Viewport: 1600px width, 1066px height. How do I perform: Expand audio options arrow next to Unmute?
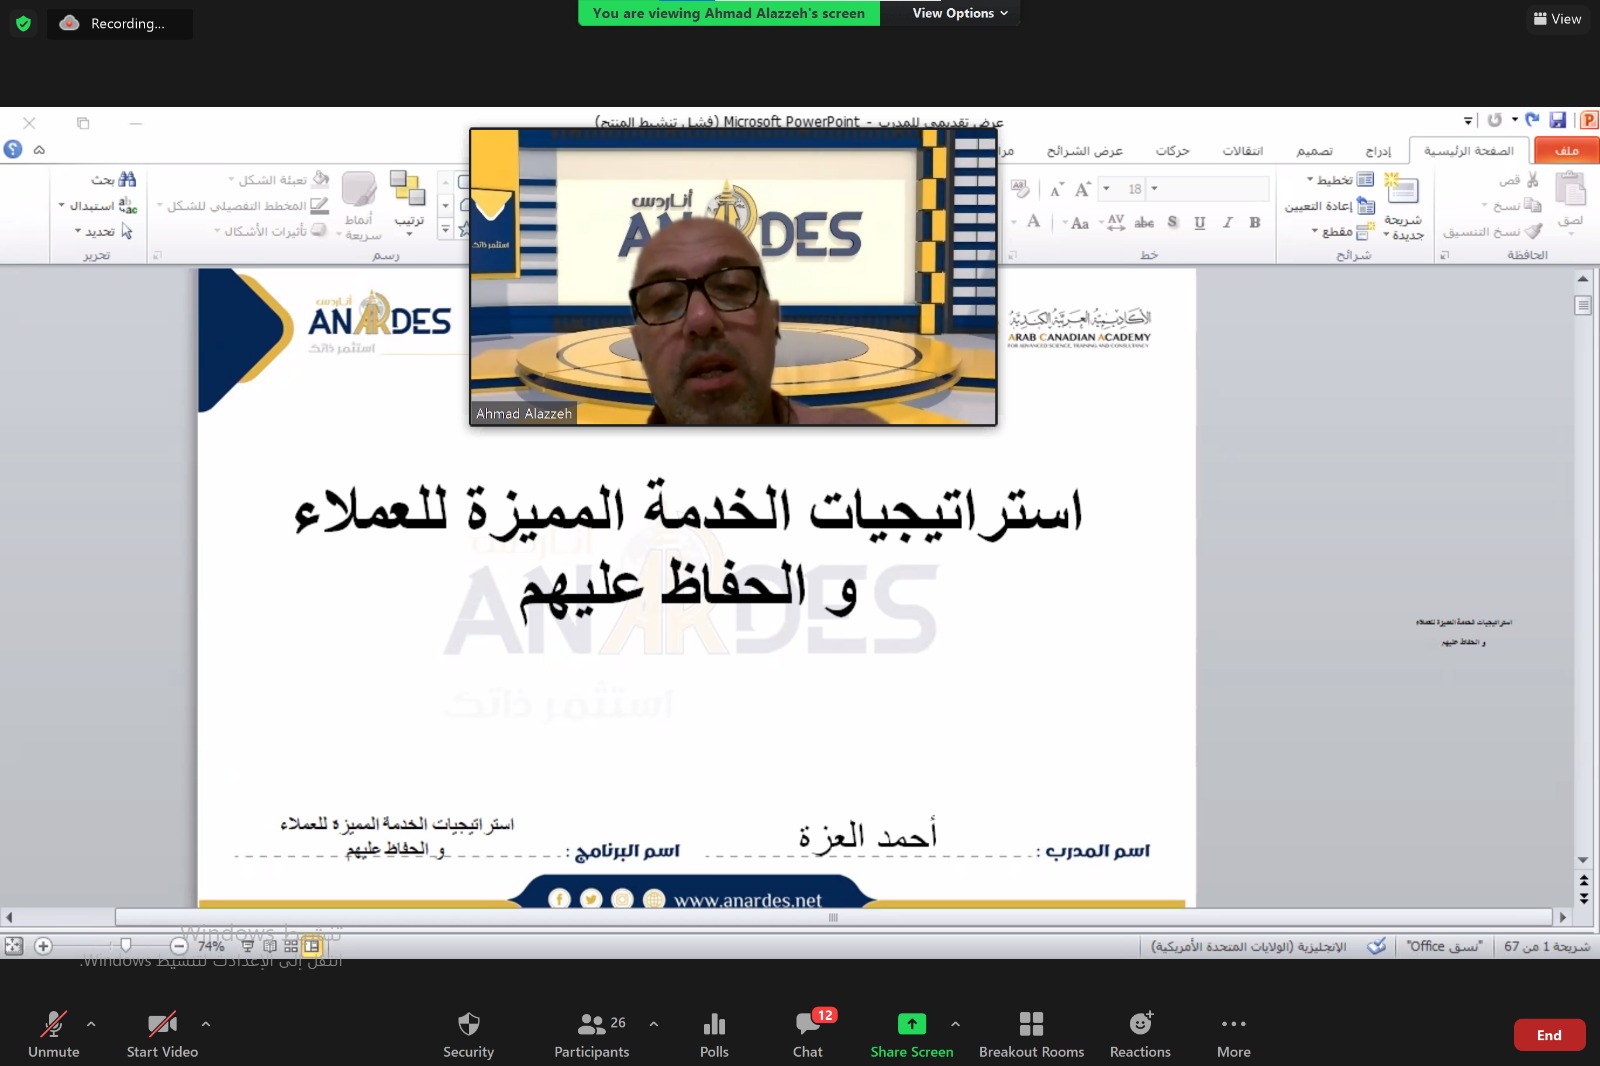point(91,1024)
